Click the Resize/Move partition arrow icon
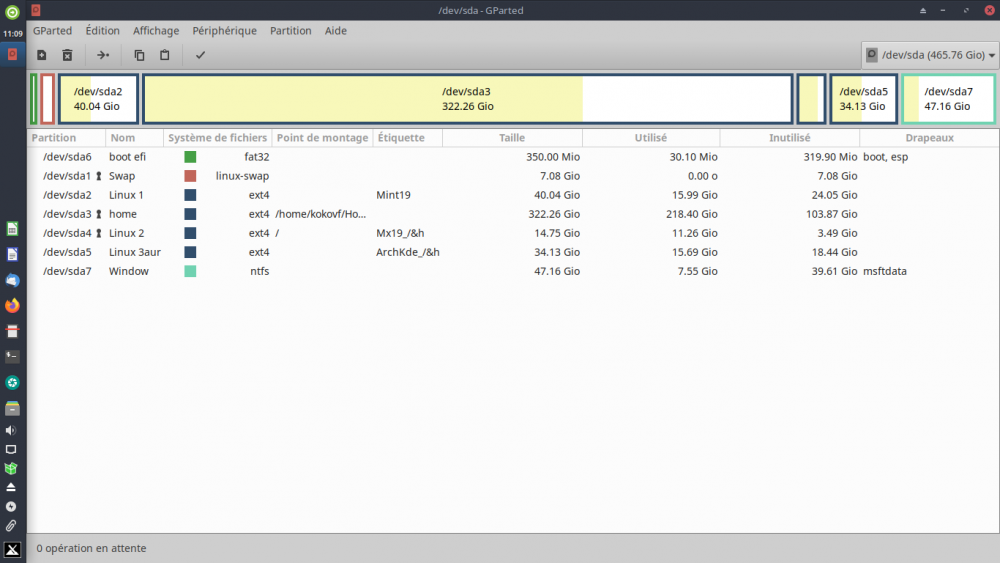 point(103,55)
